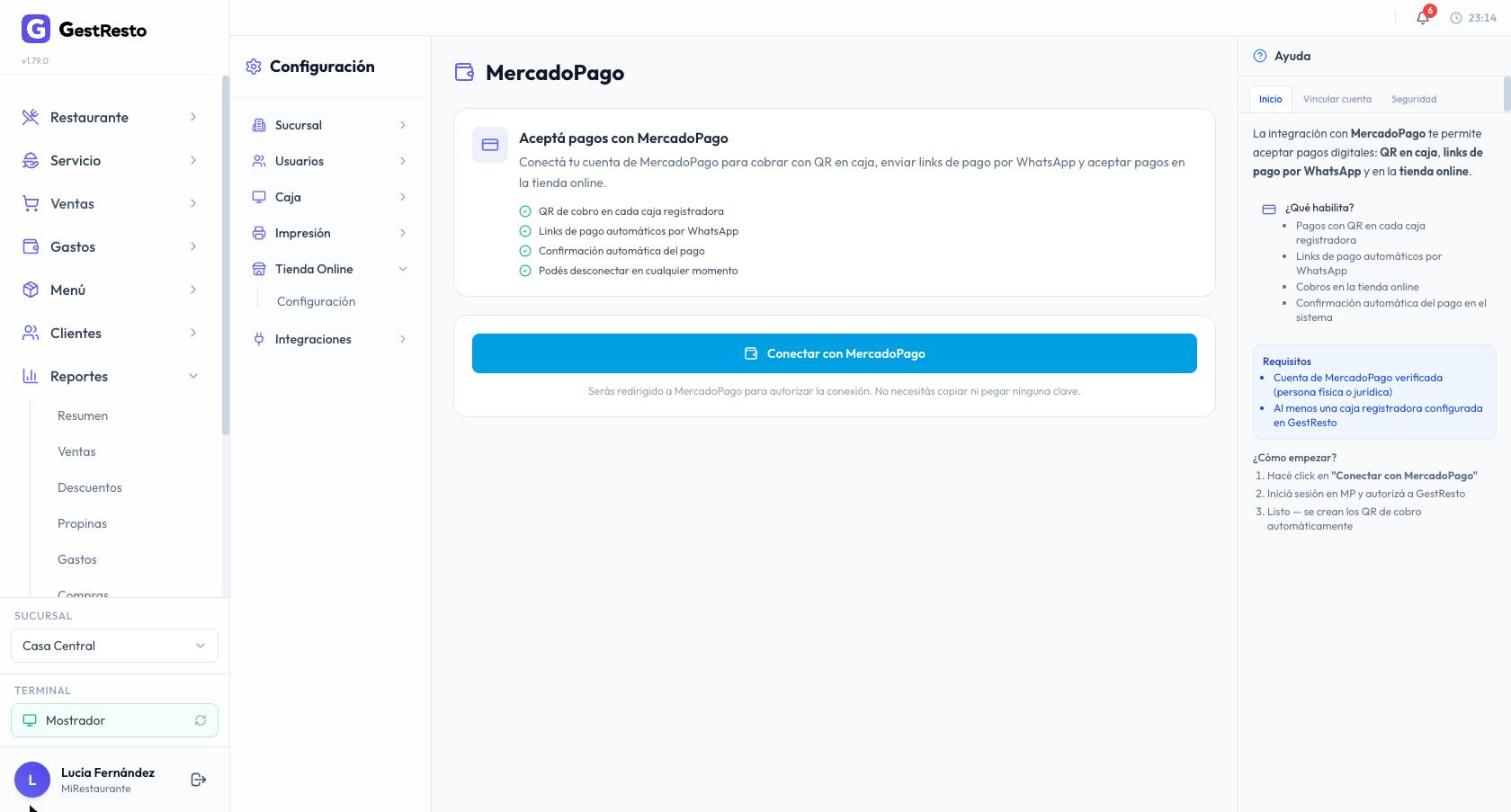This screenshot has height=812, width=1511.
Task: Click the v1.79.0 version text
Action: [x=35, y=61]
